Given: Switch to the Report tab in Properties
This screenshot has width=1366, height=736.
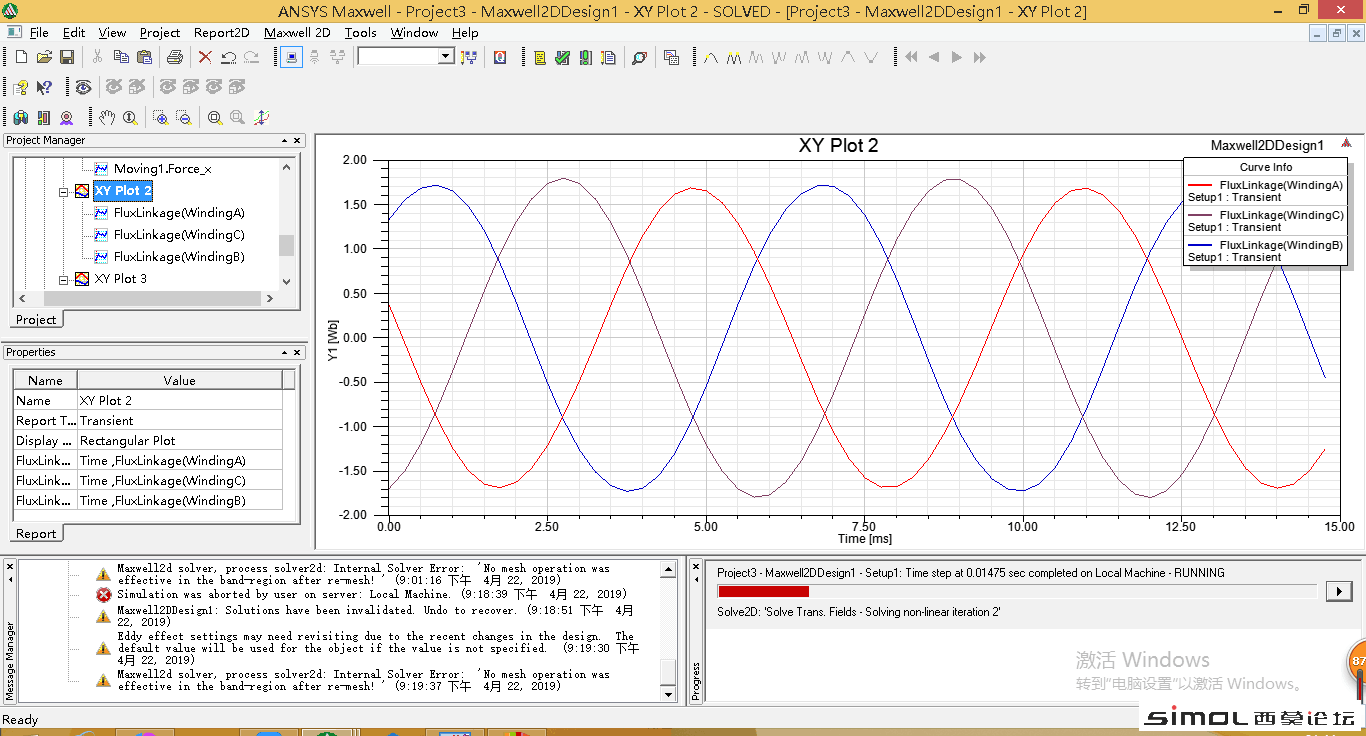Looking at the screenshot, I should (36, 533).
